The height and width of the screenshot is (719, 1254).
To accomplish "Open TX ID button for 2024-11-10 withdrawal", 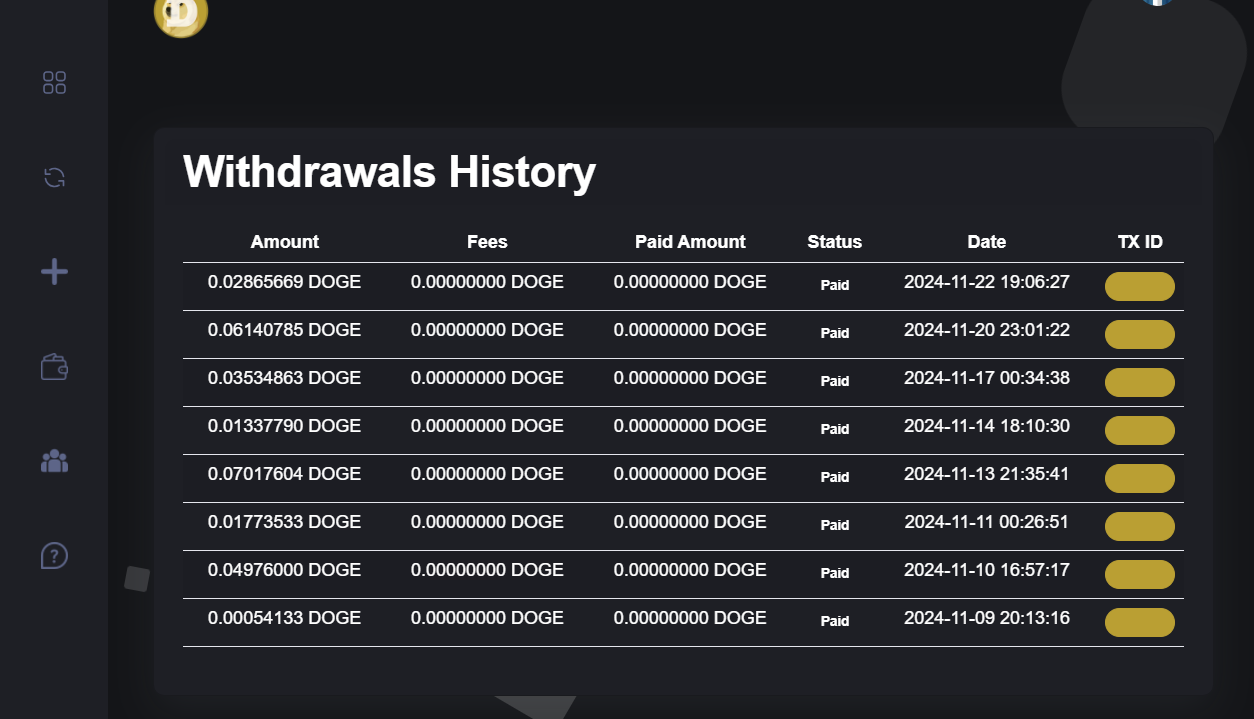I will [1139, 574].
